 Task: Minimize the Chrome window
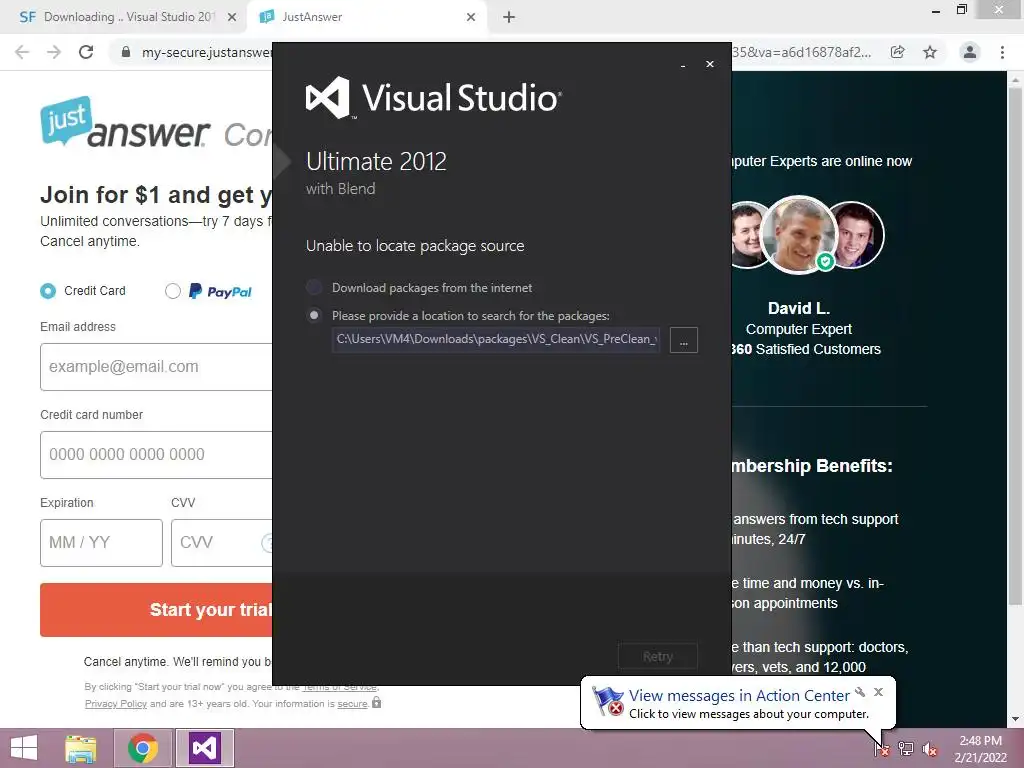936,10
